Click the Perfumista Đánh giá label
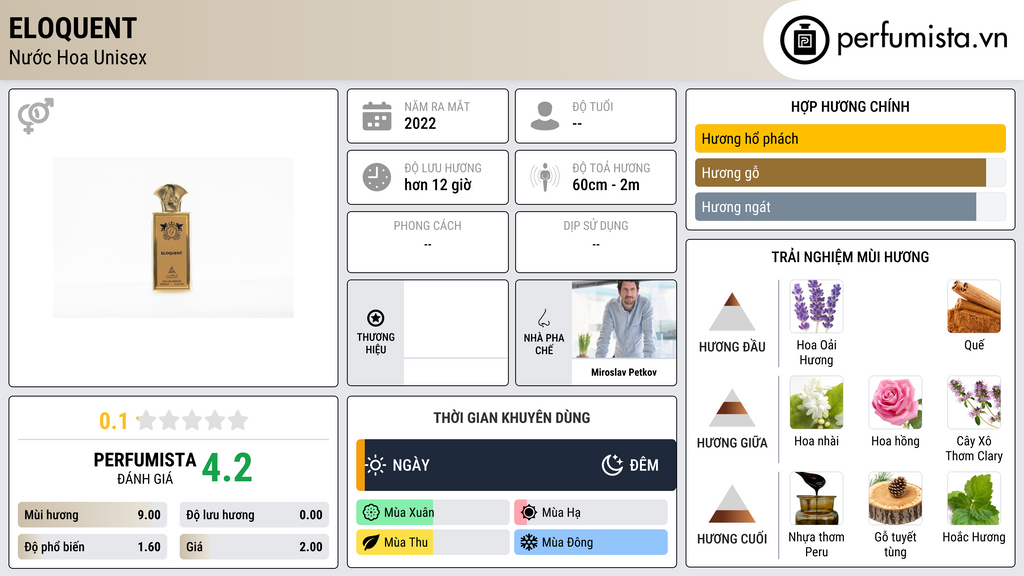Screen dimensions: 1024x576 coord(145,468)
